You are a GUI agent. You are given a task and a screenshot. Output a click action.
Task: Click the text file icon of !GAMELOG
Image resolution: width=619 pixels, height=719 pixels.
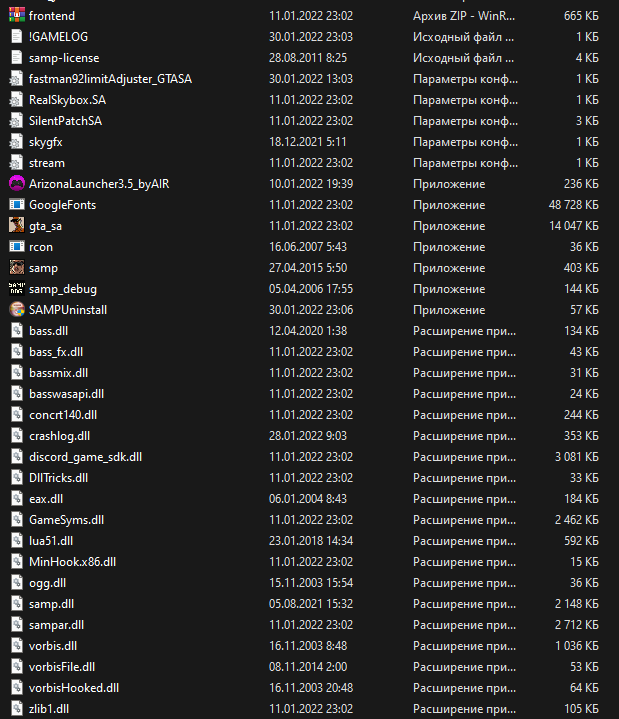[x=17, y=37]
